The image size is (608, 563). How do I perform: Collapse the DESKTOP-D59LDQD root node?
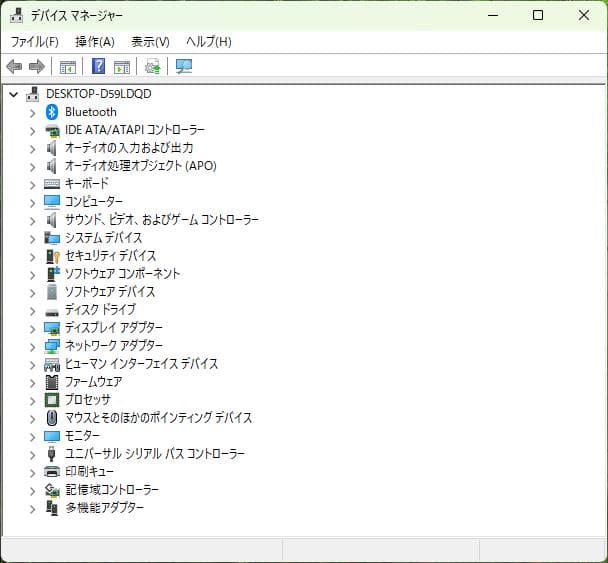pyautogui.click(x=14, y=94)
